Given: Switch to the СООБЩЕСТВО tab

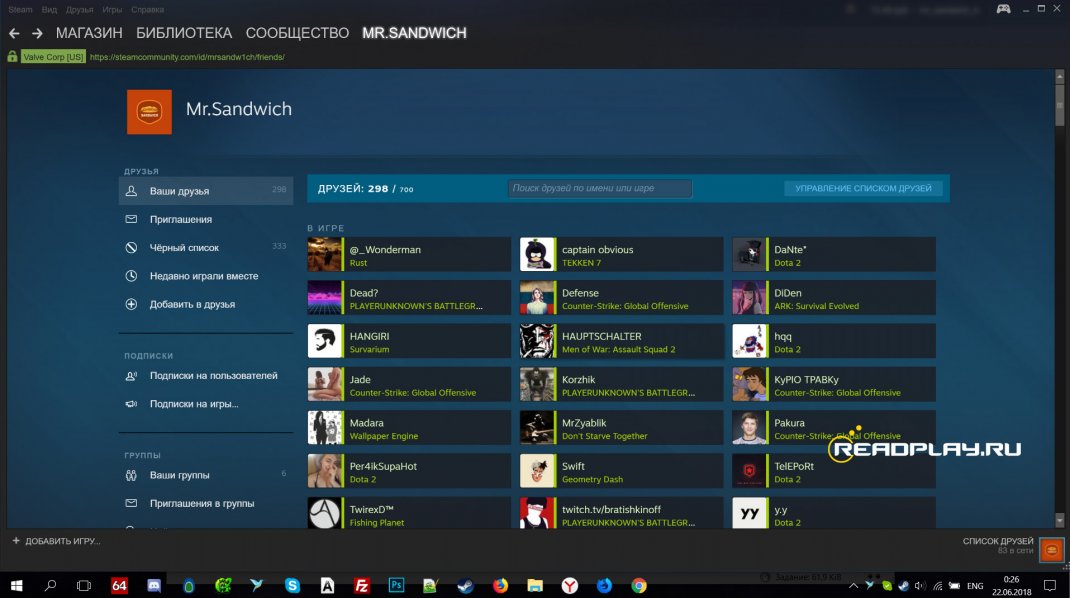Looking at the screenshot, I should tap(298, 33).
